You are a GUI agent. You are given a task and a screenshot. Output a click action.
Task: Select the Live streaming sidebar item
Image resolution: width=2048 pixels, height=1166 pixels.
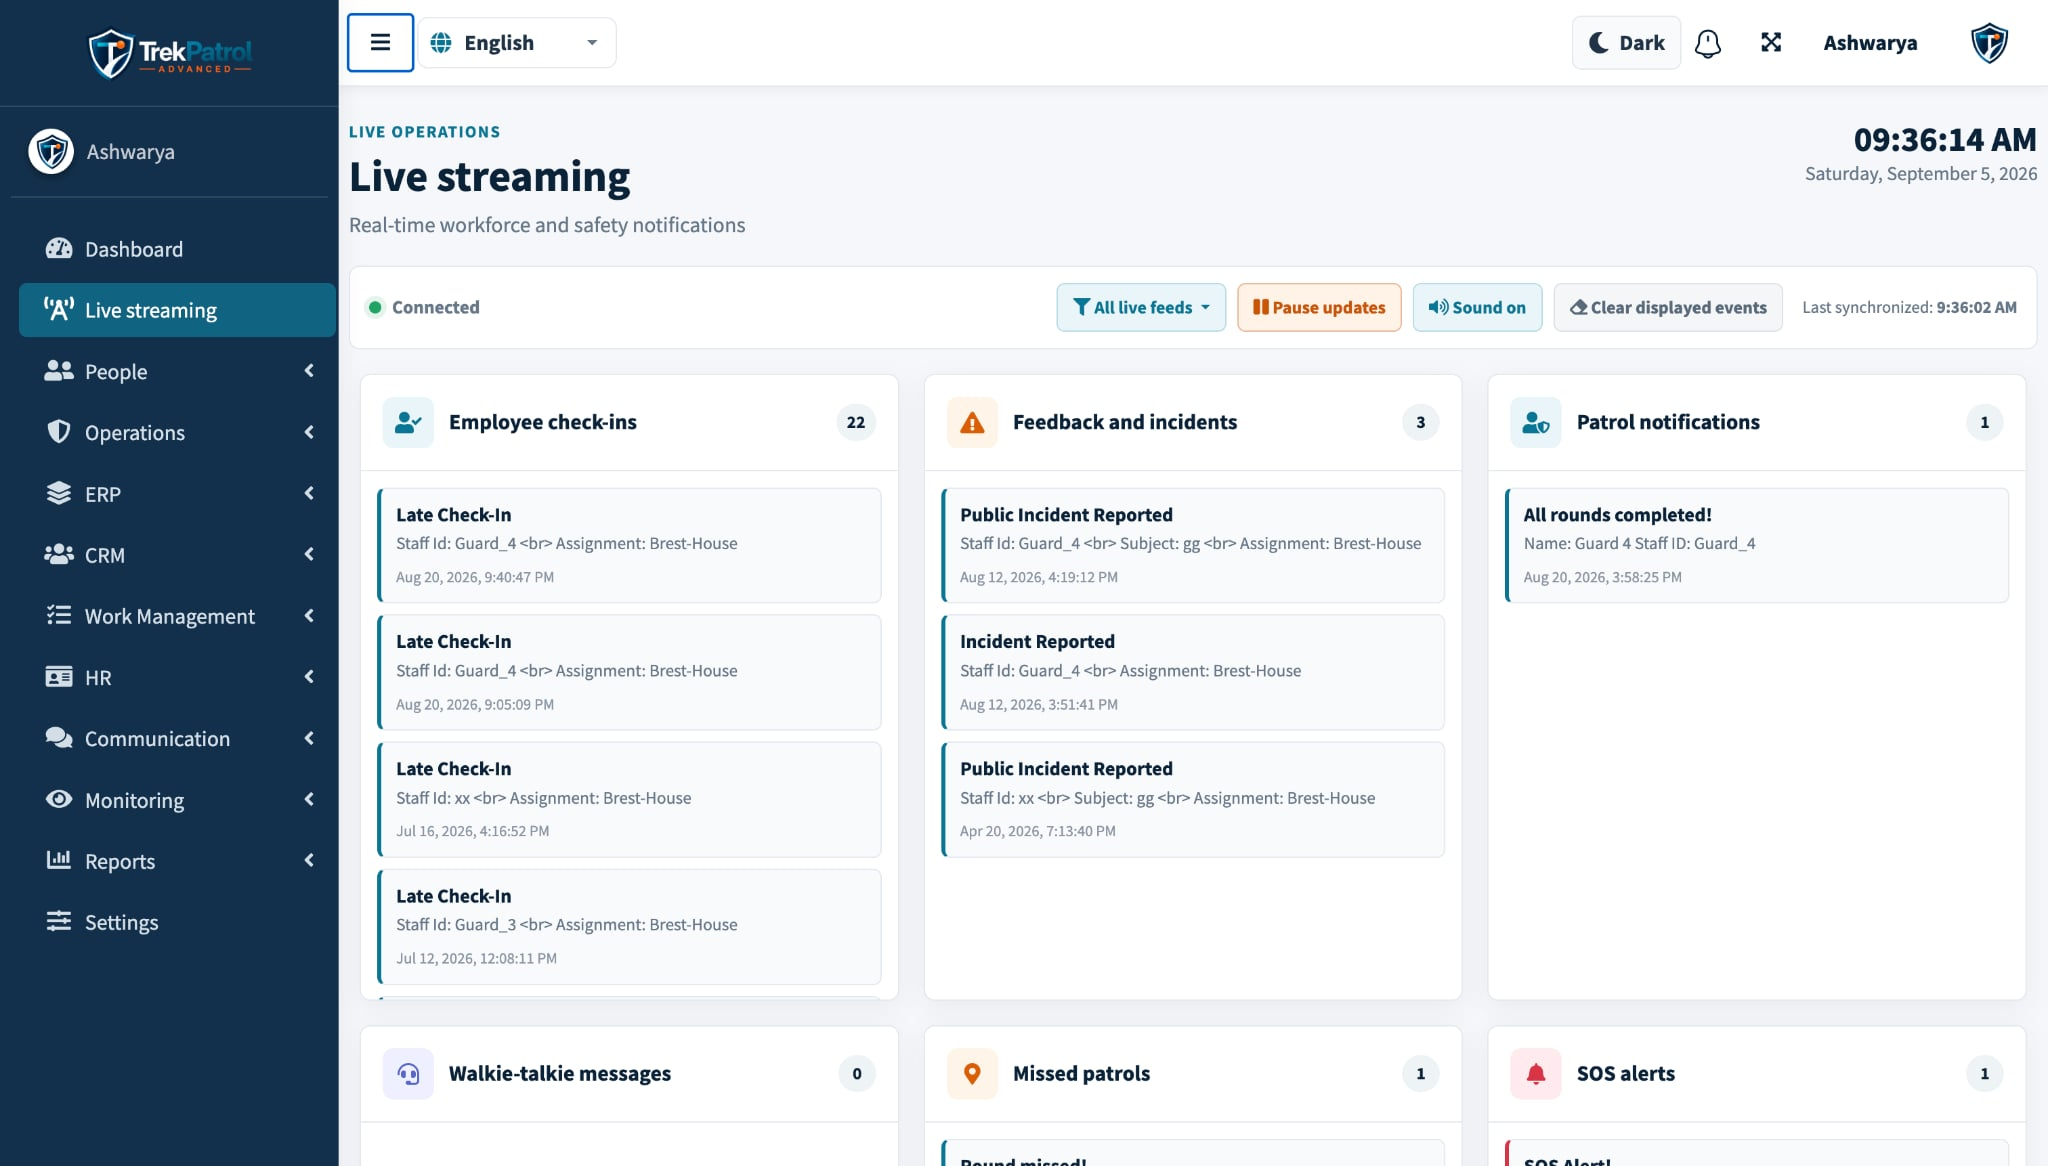tap(177, 310)
